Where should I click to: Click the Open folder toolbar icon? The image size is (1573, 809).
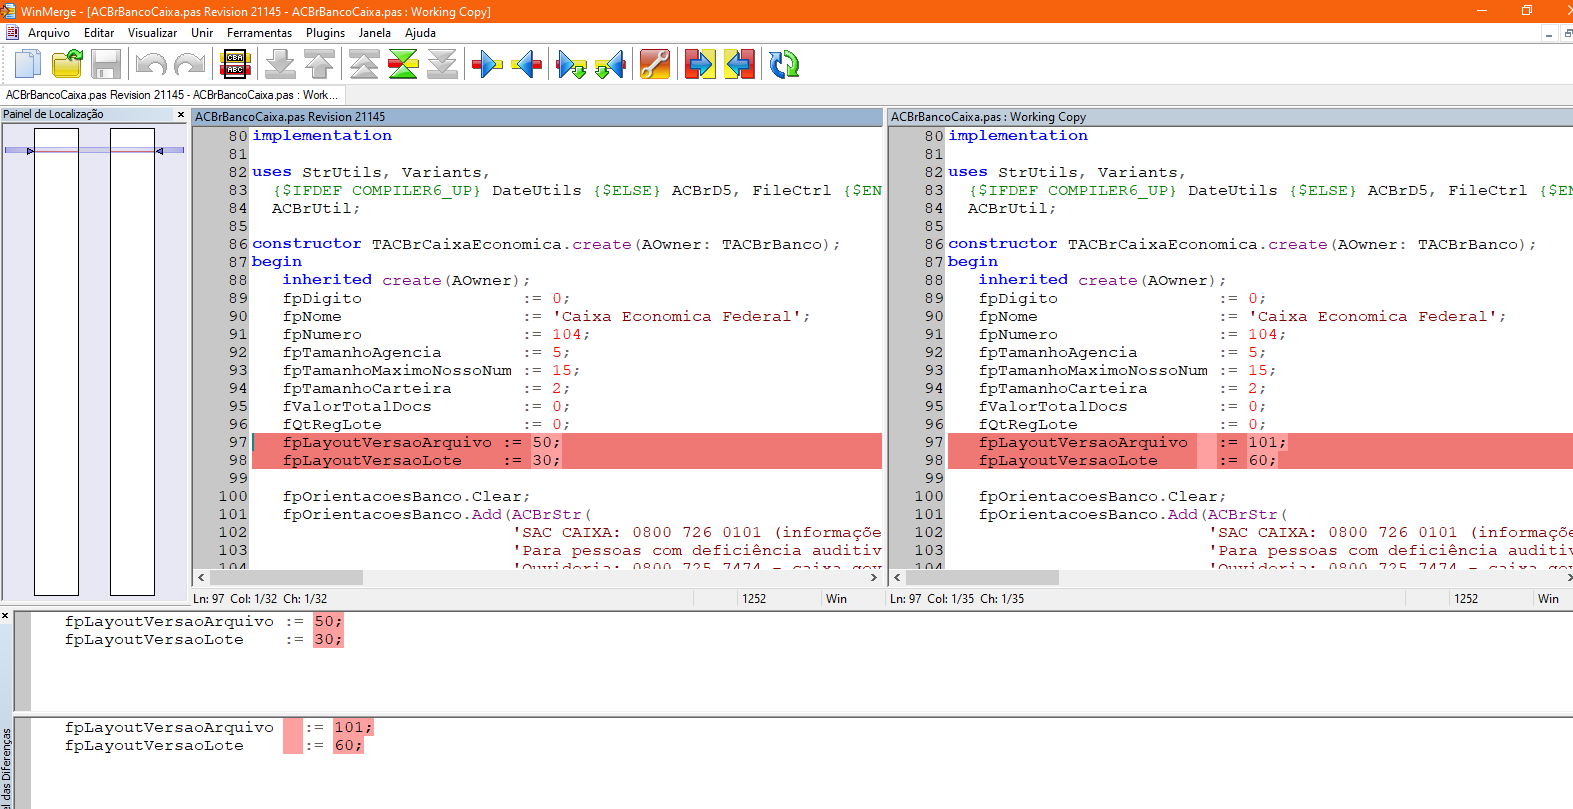[x=67, y=65]
